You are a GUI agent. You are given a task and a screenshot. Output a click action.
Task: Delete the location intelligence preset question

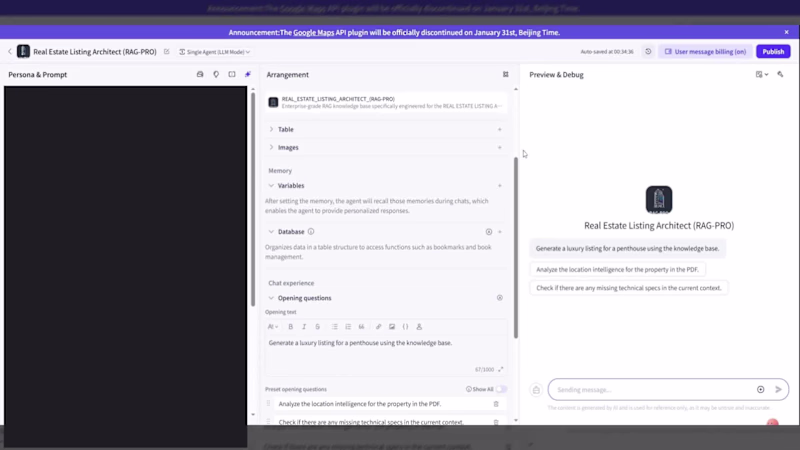(x=496, y=404)
